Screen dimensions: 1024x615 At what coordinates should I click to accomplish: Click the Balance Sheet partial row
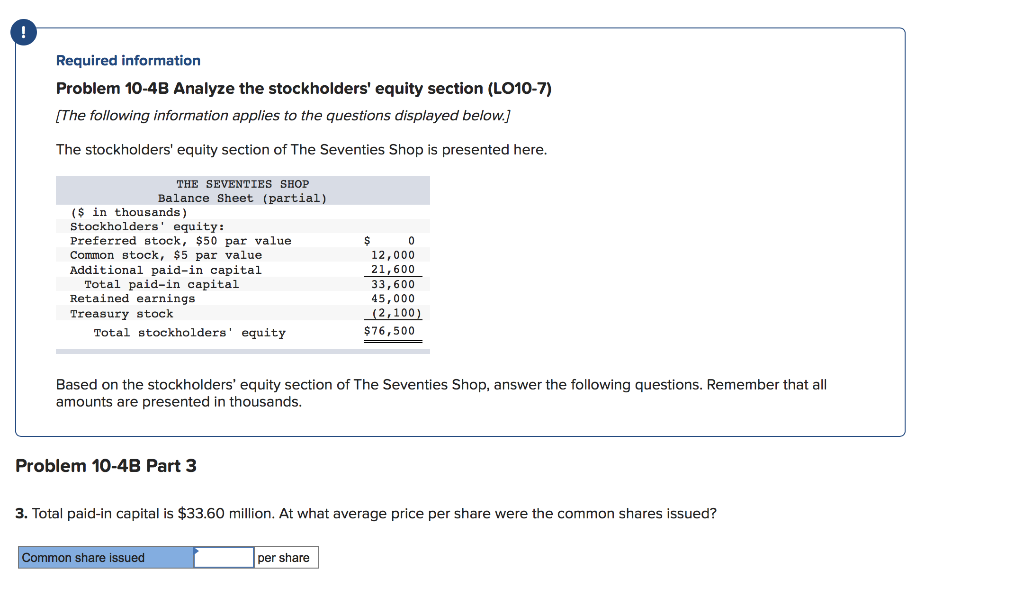click(x=241, y=197)
